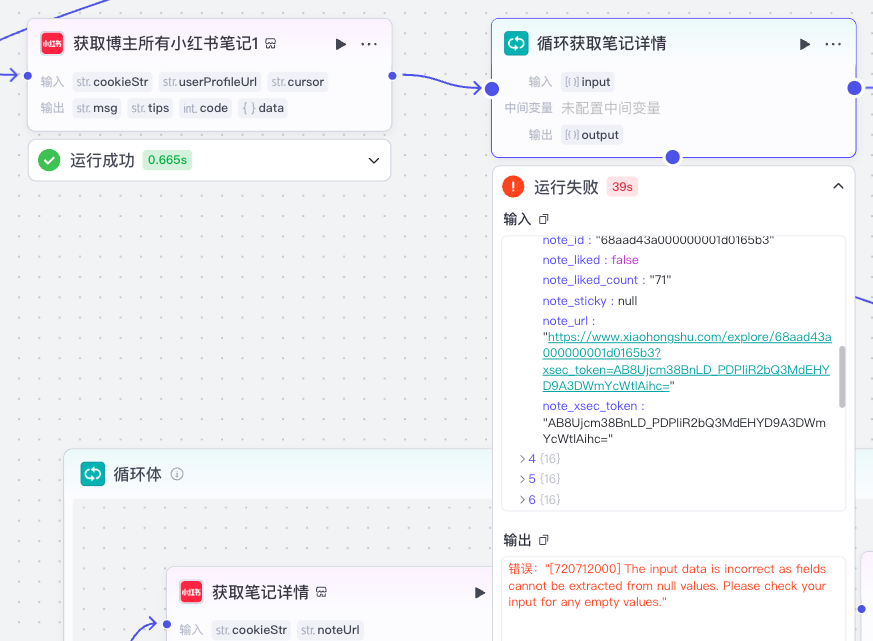Click the input port of 获取博主所有小红书笔记1
This screenshot has height=641, width=873.
(x=28, y=76)
